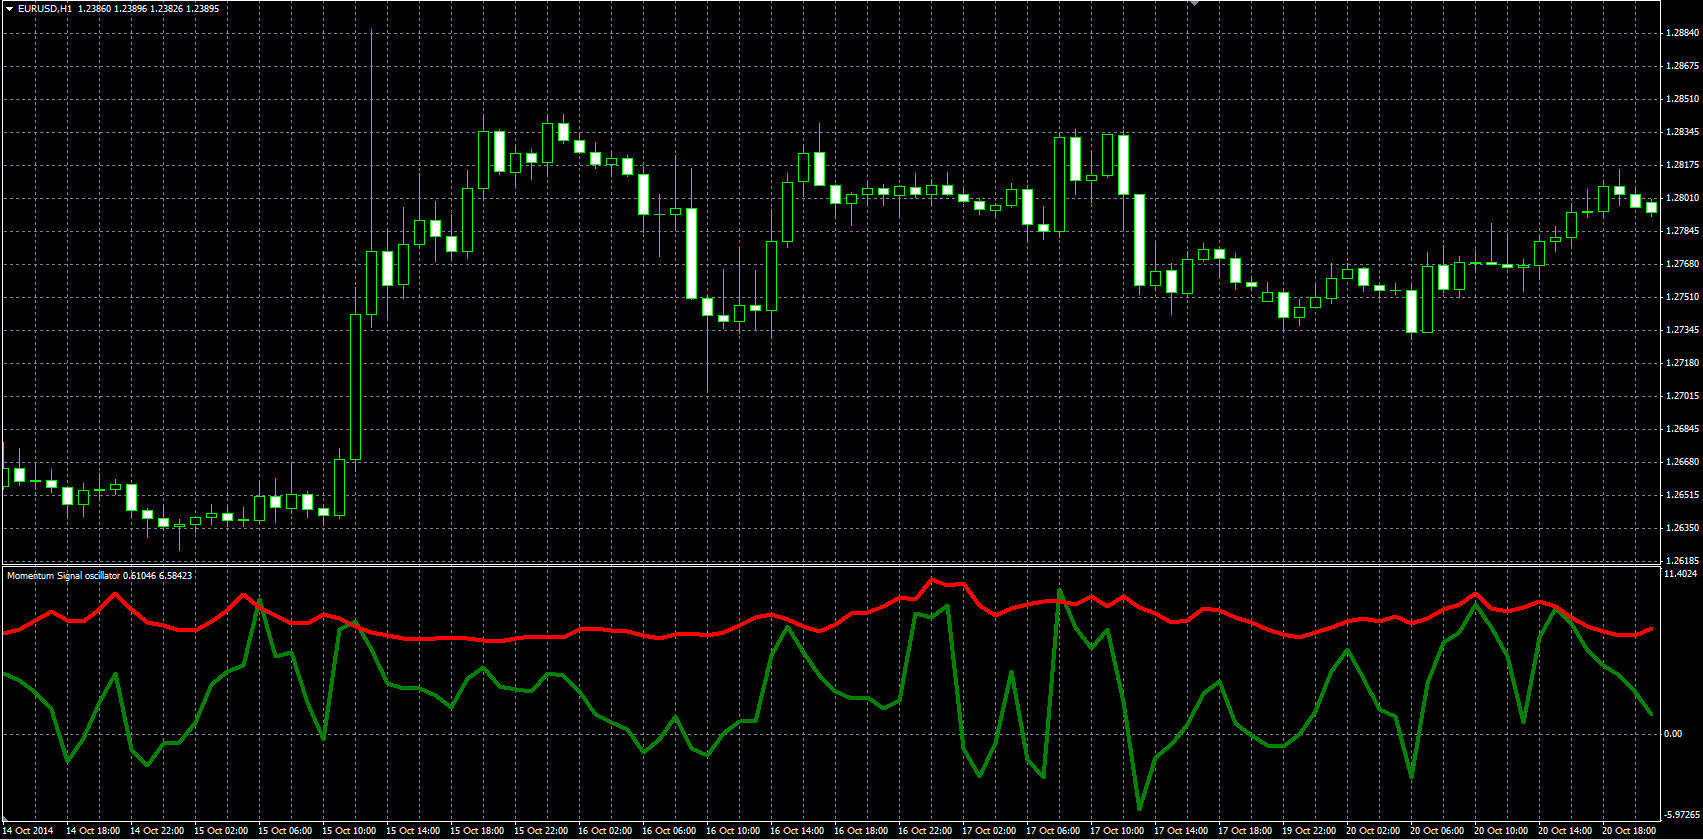This screenshot has height=840, width=1703.
Task: Click the 0.00 oscillator zero level label
Action: coord(1673,734)
